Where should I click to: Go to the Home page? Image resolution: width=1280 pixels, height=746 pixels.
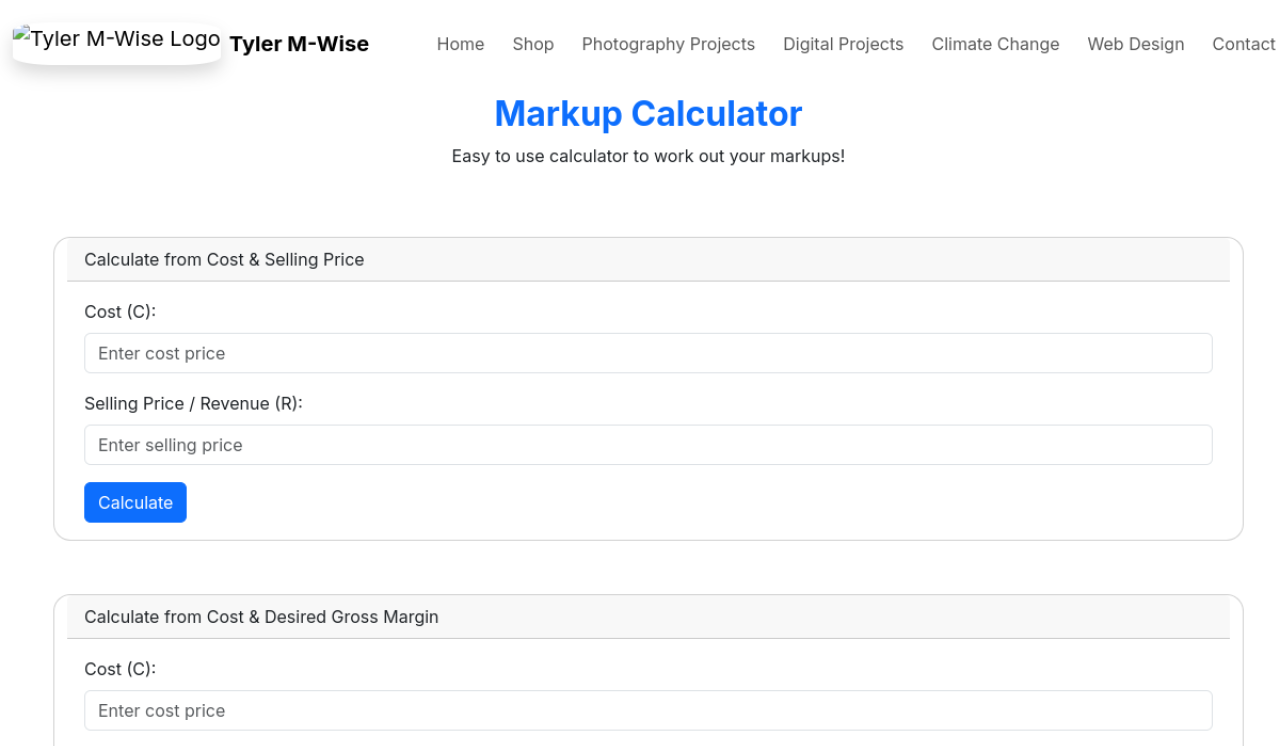tap(460, 44)
